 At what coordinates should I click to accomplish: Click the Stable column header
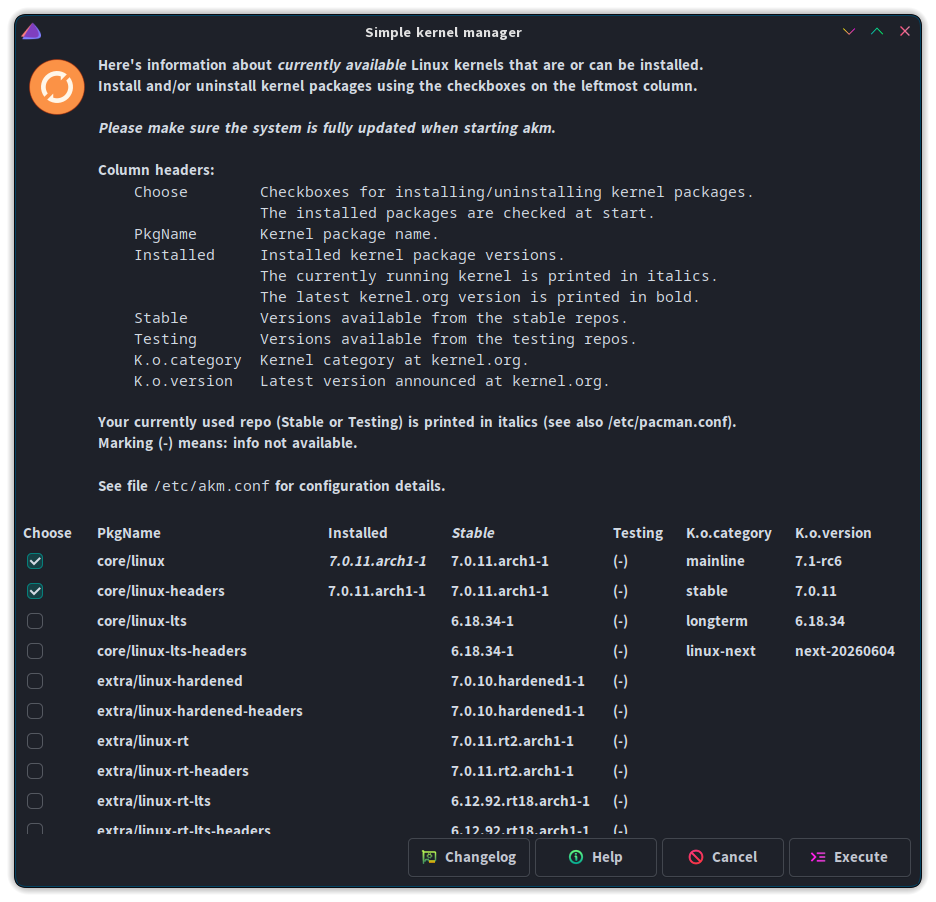click(473, 533)
